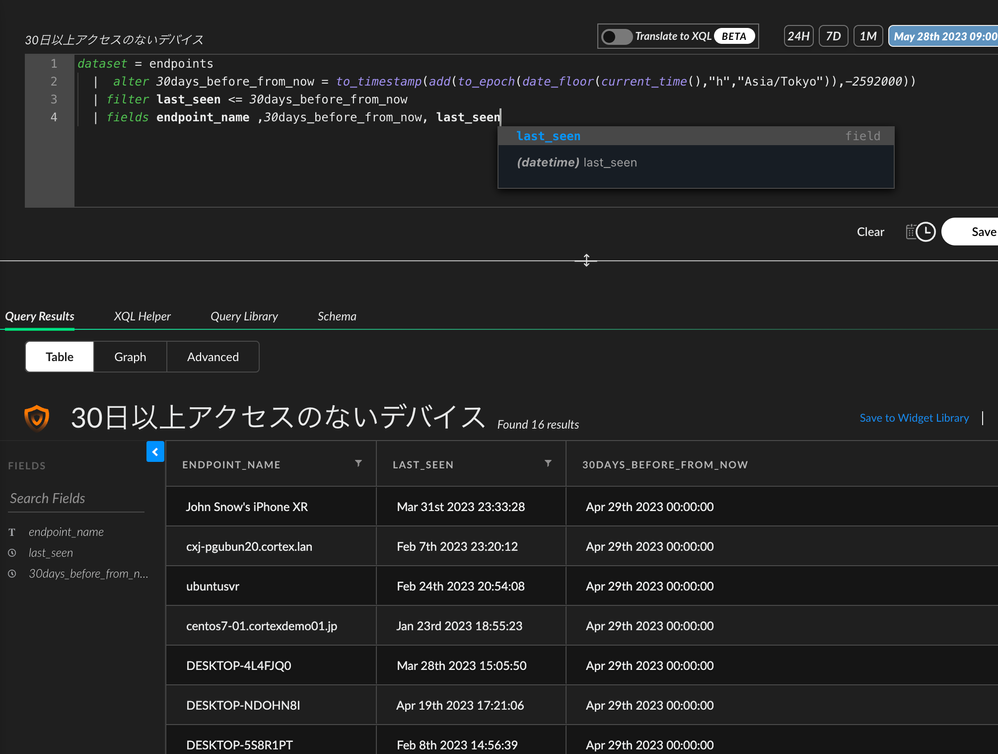Open the May 28th 2023 date picker
This screenshot has height=754, width=998.
(x=943, y=37)
